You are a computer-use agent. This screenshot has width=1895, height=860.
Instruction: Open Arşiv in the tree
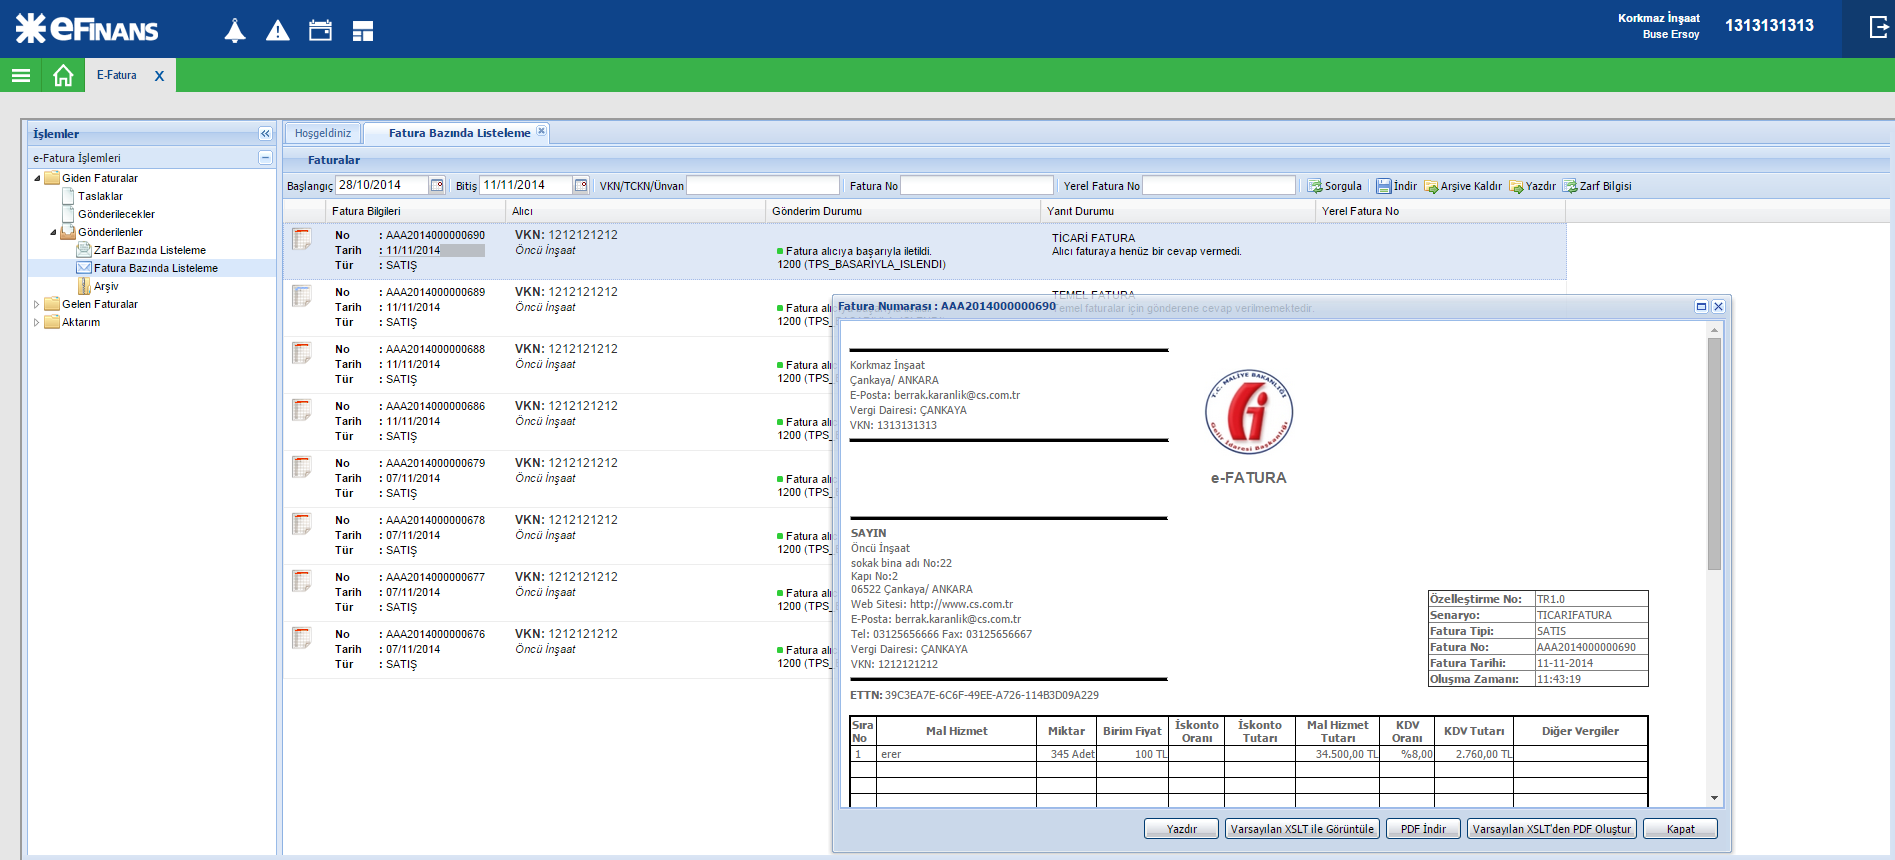pyautogui.click(x=106, y=286)
